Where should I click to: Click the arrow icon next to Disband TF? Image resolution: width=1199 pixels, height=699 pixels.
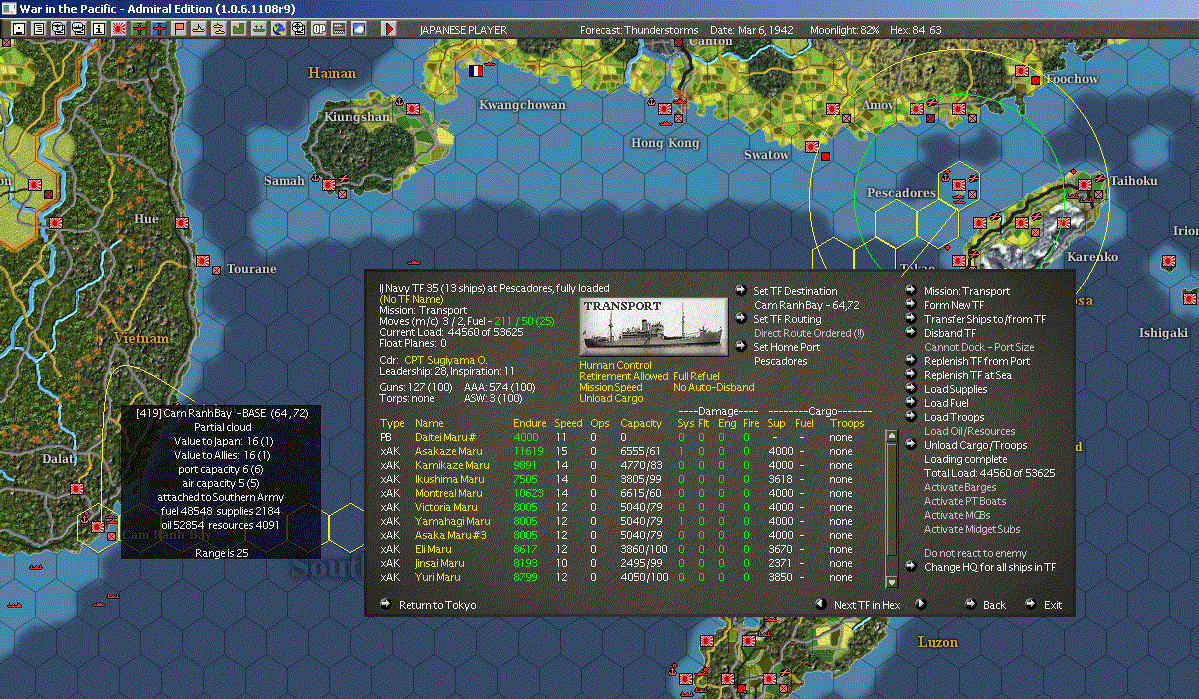(911, 332)
